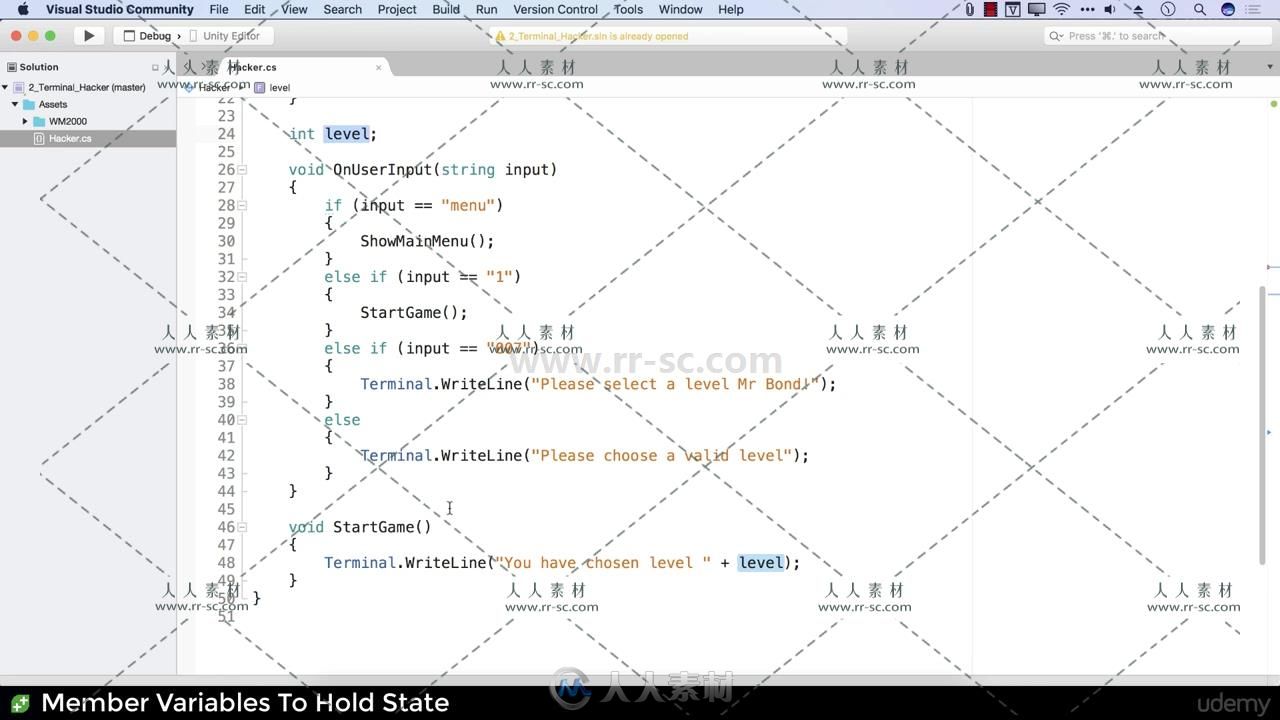1280x720 pixels.
Task: Click the 2_Terminal_Hacker solution icon
Action: (x=19, y=87)
